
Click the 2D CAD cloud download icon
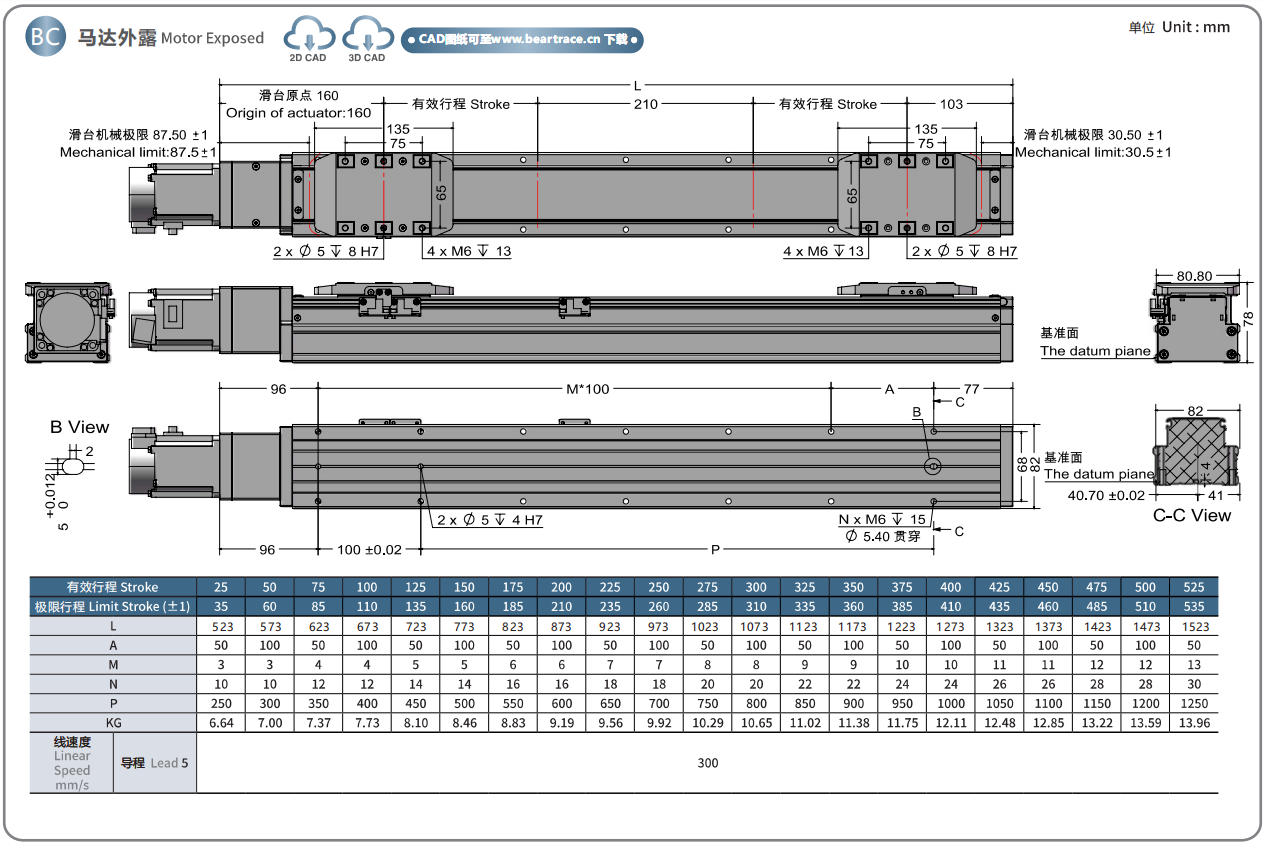(308, 36)
